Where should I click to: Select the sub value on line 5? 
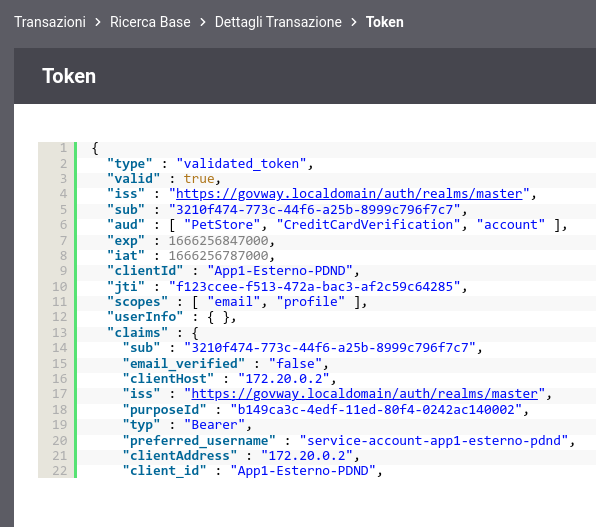tap(314, 210)
